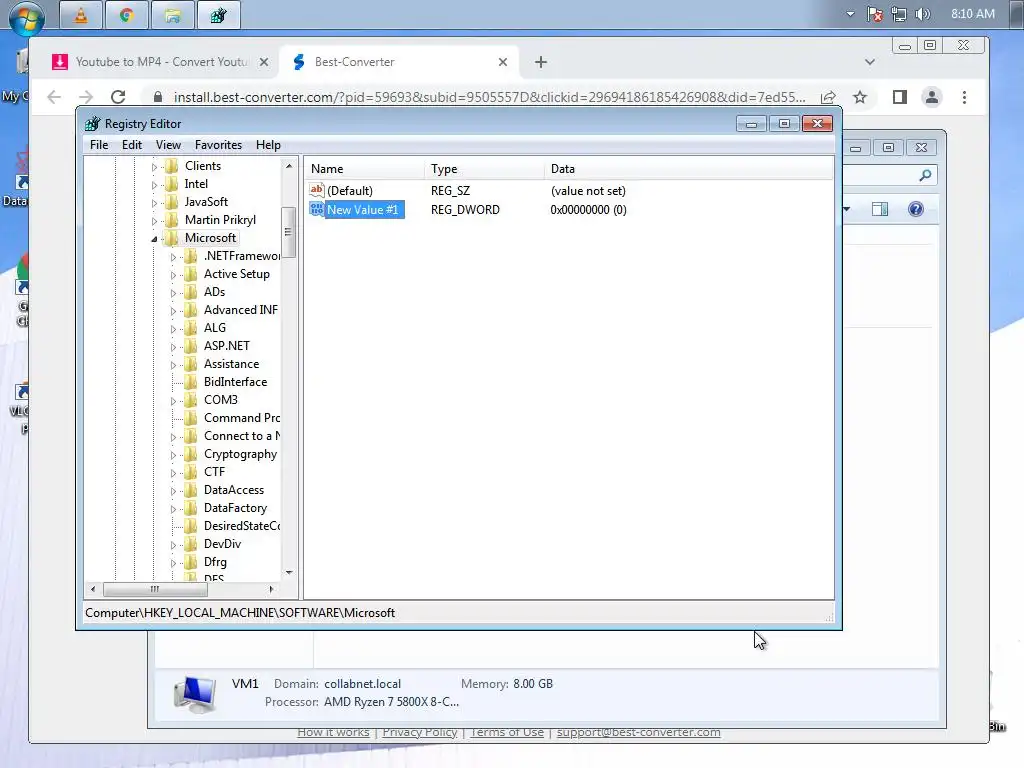Show hidden system tray icons
The height and width of the screenshot is (768, 1024).
point(850,14)
